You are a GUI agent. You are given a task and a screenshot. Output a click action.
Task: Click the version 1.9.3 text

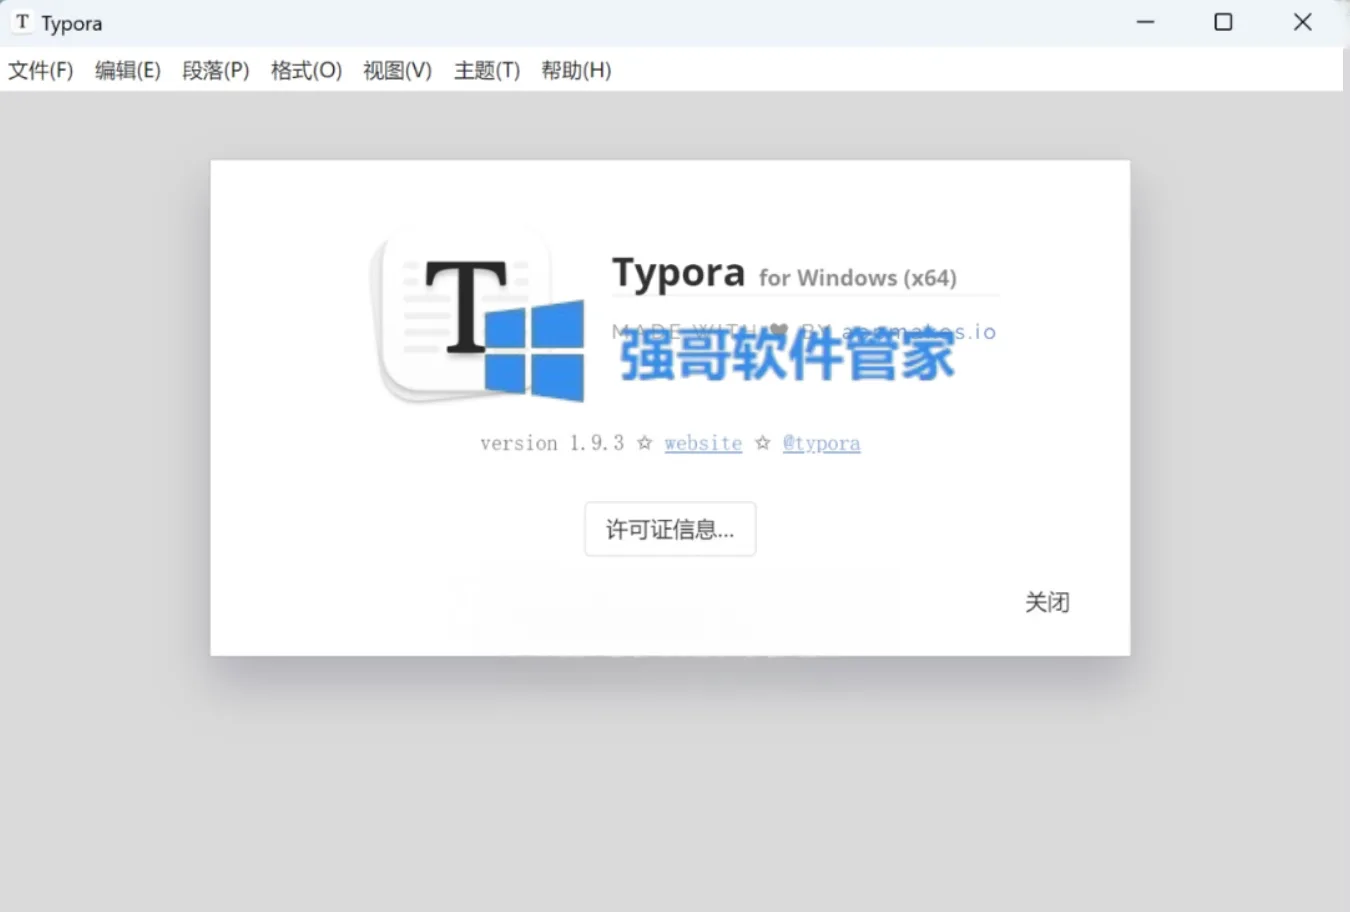552,443
